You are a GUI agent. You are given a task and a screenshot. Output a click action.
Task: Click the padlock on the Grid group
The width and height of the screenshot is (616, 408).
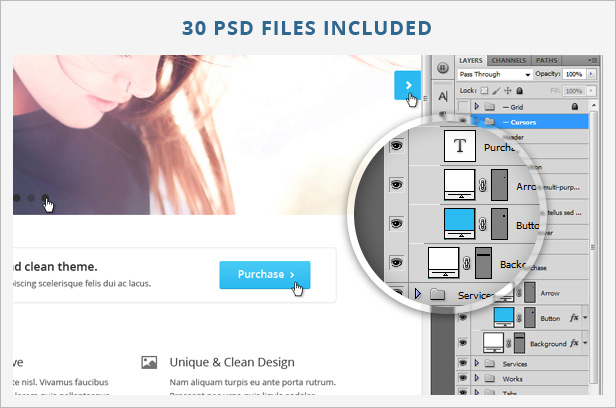click(575, 106)
